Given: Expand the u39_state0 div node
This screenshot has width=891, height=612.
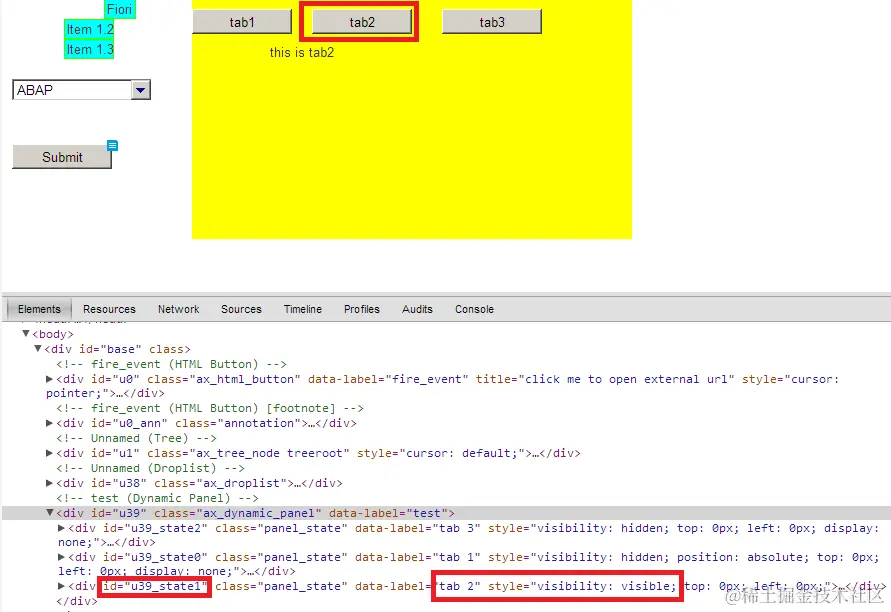Looking at the screenshot, I should [x=61, y=557].
